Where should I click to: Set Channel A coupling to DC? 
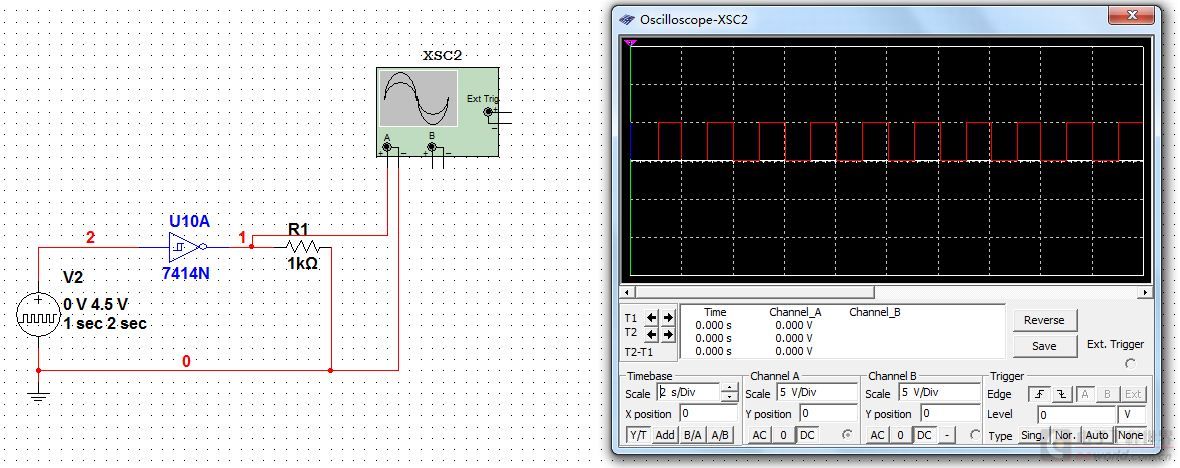click(807, 435)
